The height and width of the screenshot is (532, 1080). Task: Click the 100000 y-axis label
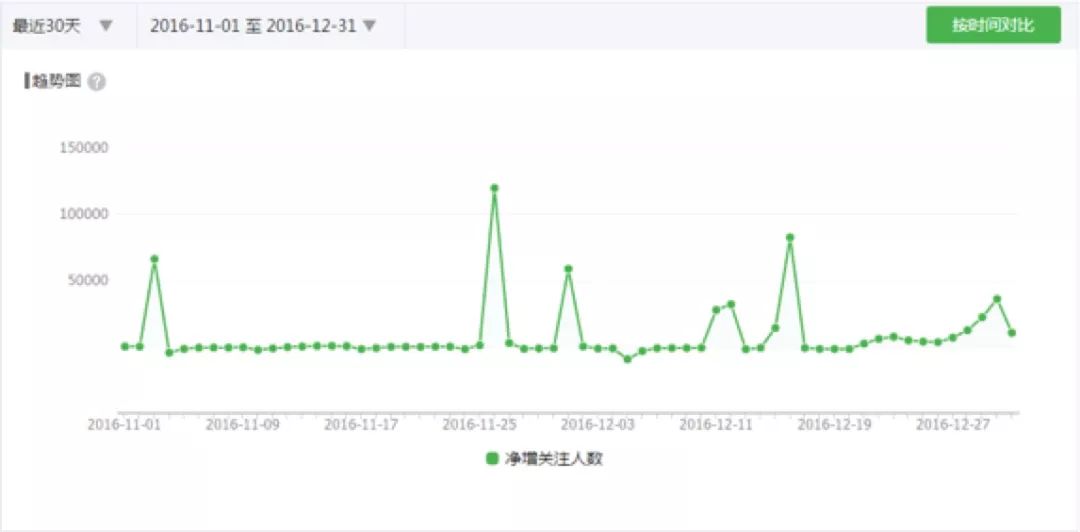coord(85,214)
